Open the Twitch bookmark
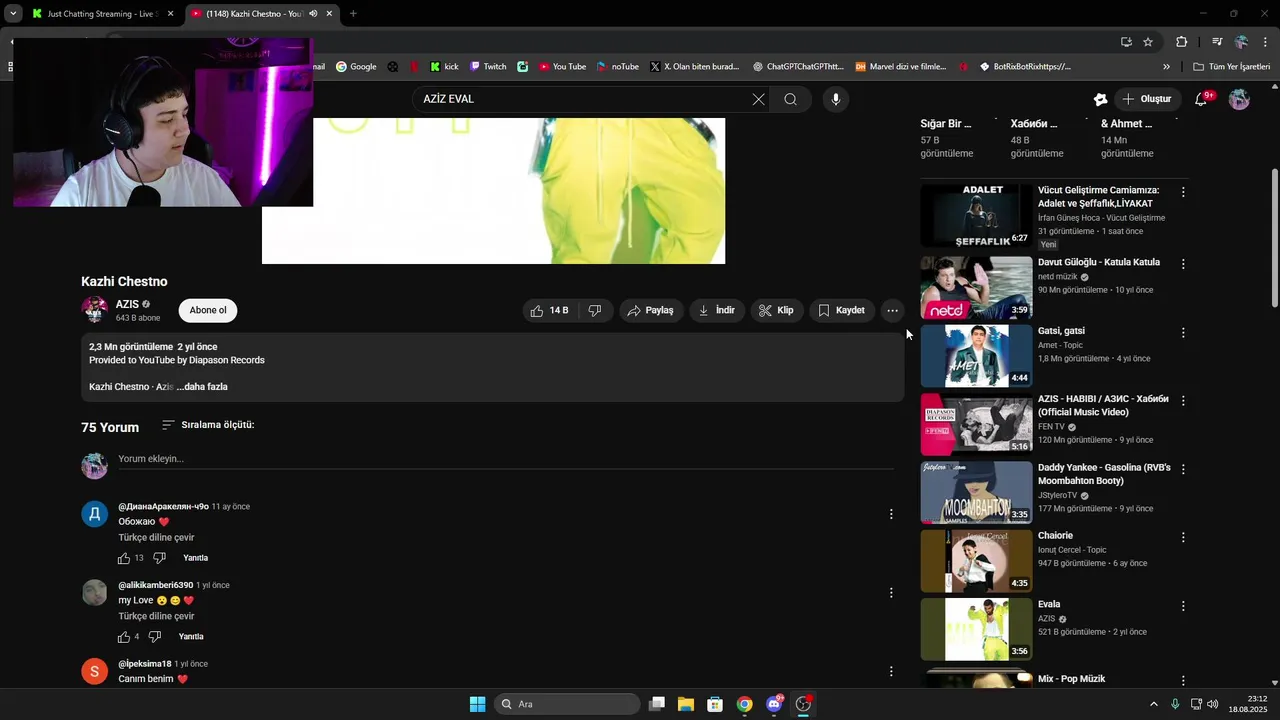Screen dimensions: 1280x720 pos(488,67)
